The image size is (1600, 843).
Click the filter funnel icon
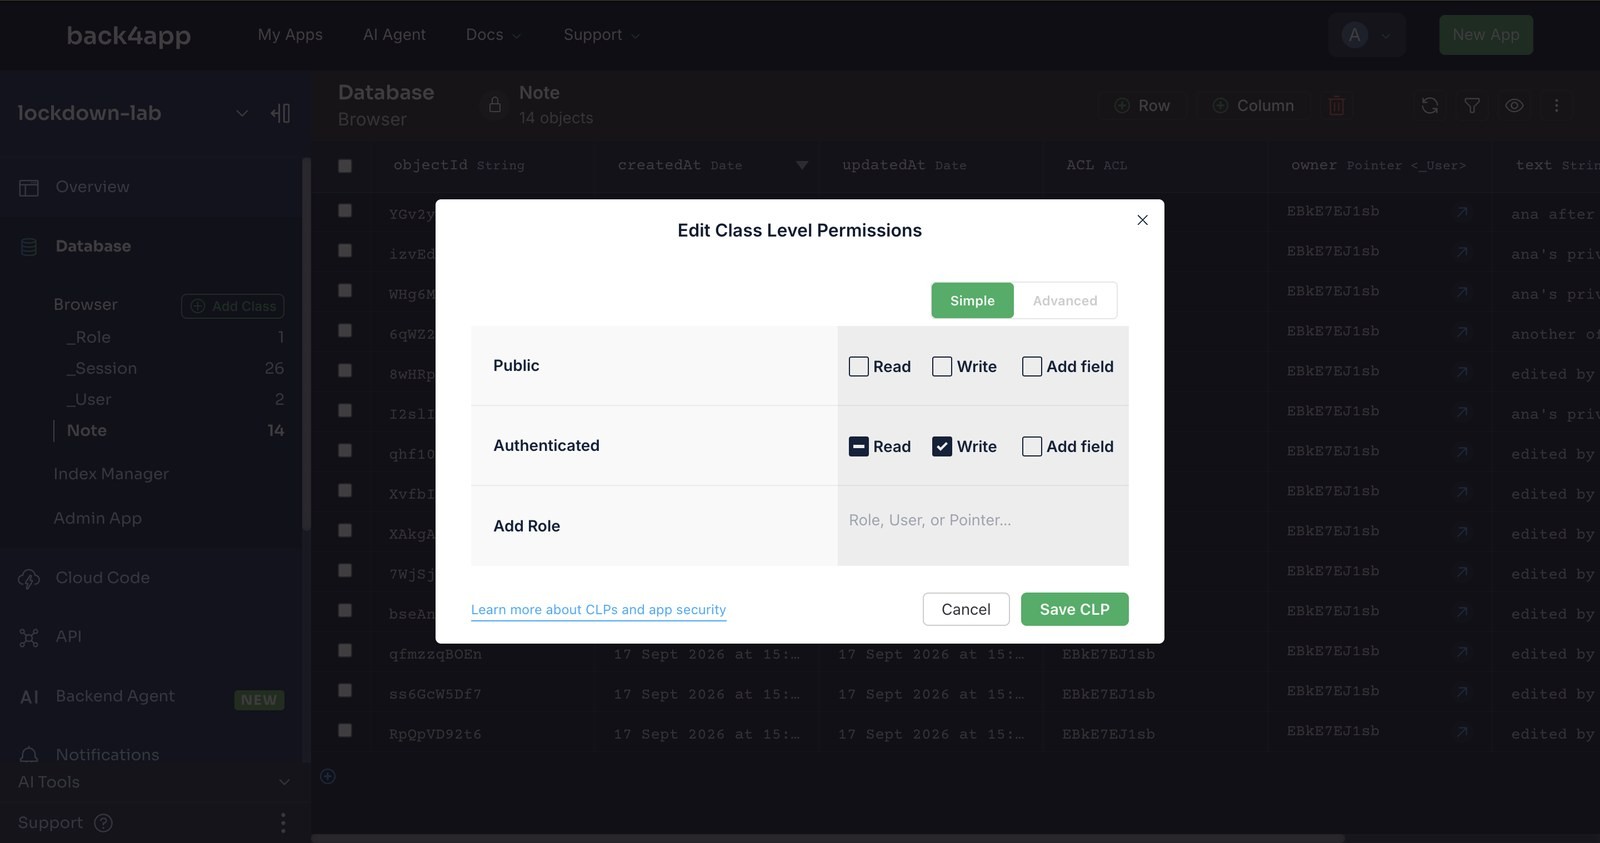click(x=1472, y=105)
